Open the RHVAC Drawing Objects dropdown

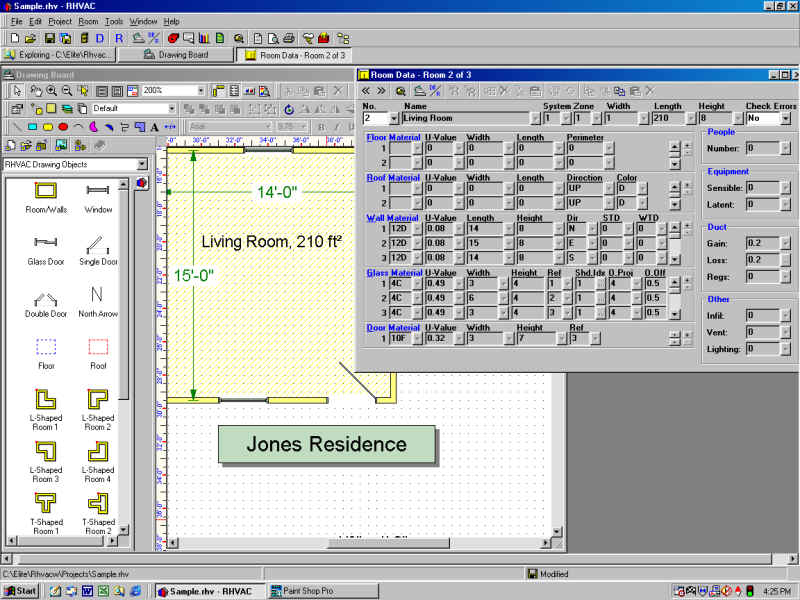pyautogui.click(x=142, y=164)
